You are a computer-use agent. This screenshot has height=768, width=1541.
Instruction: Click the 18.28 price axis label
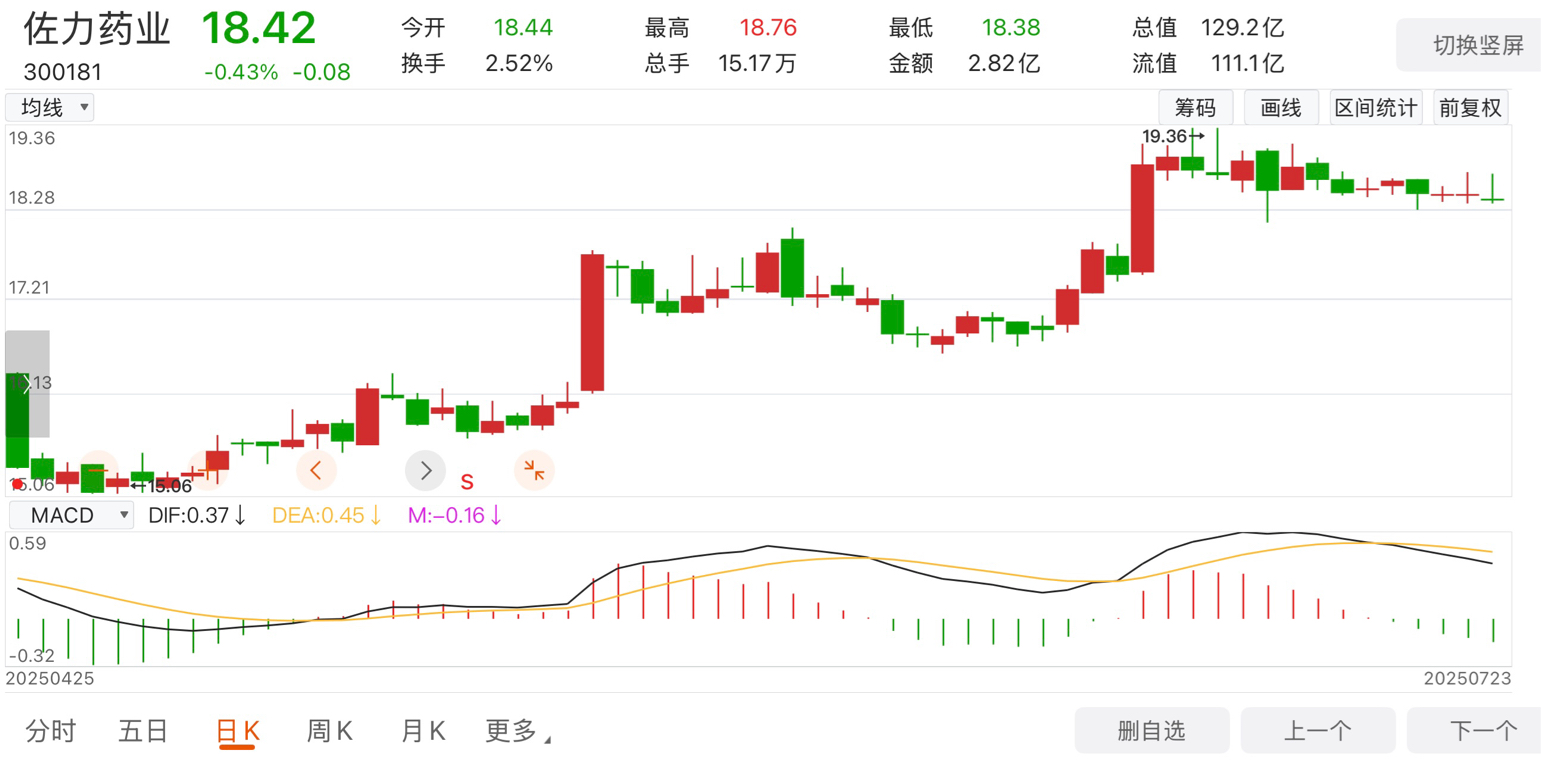pyautogui.click(x=32, y=198)
